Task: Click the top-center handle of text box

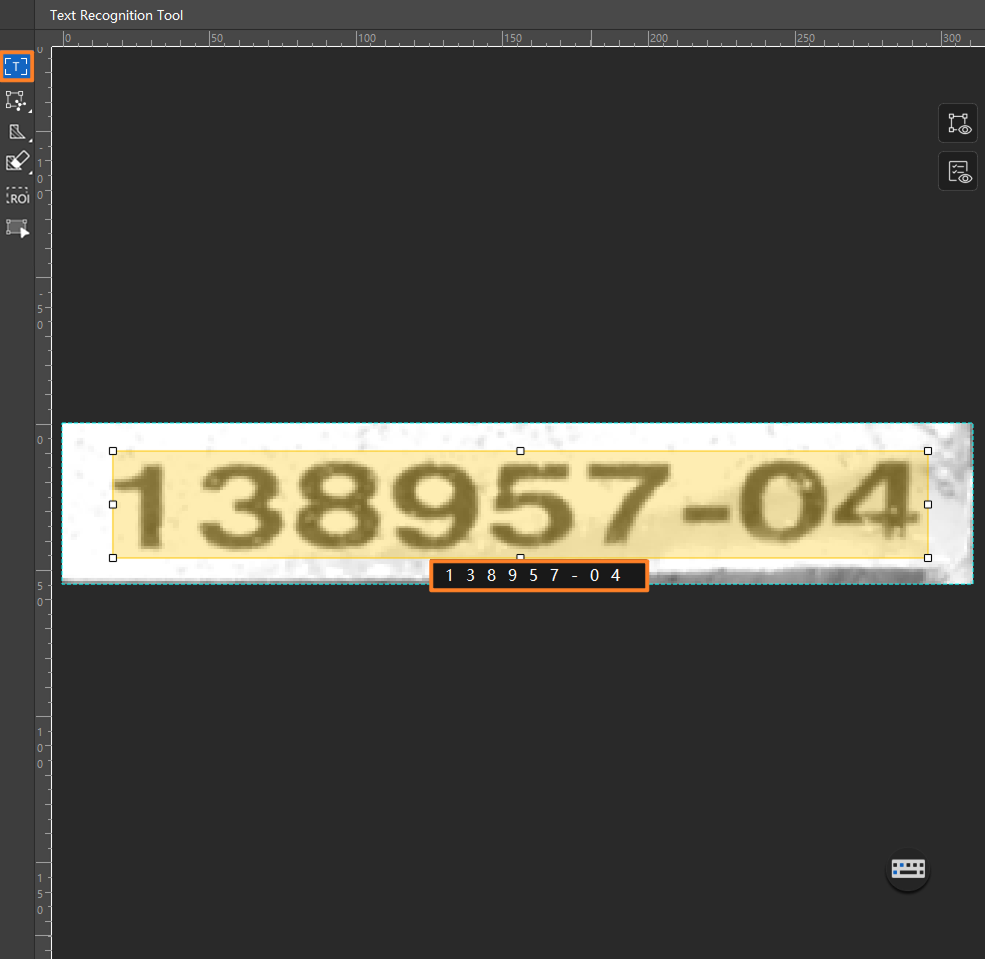Action: [x=520, y=451]
